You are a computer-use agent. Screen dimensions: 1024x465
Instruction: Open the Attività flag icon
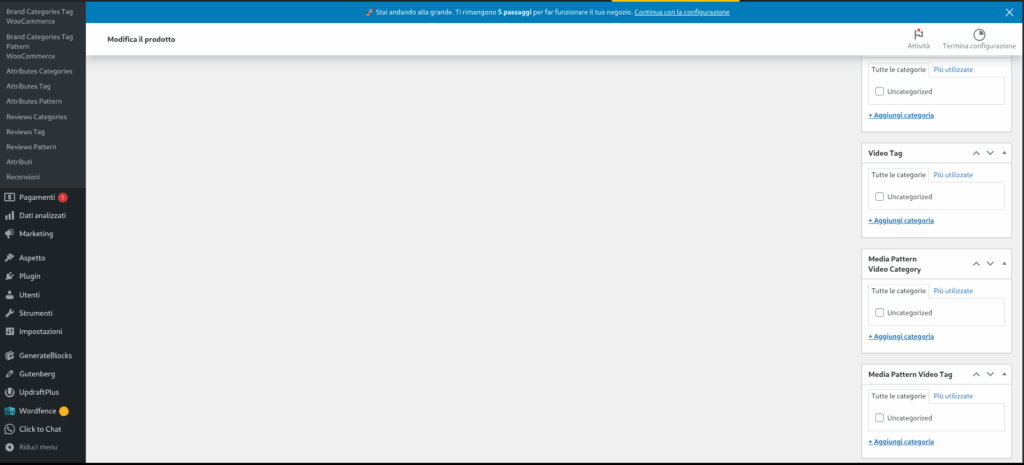tap(918, 35)
